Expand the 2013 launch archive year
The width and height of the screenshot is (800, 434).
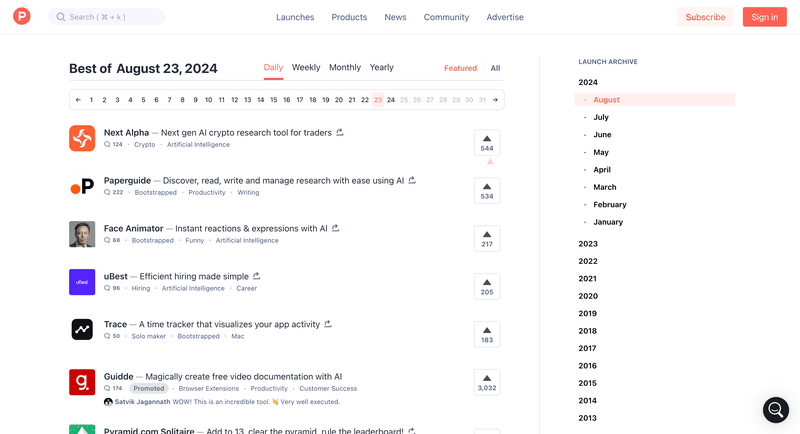pyautogui.click(x=587, y=418)
